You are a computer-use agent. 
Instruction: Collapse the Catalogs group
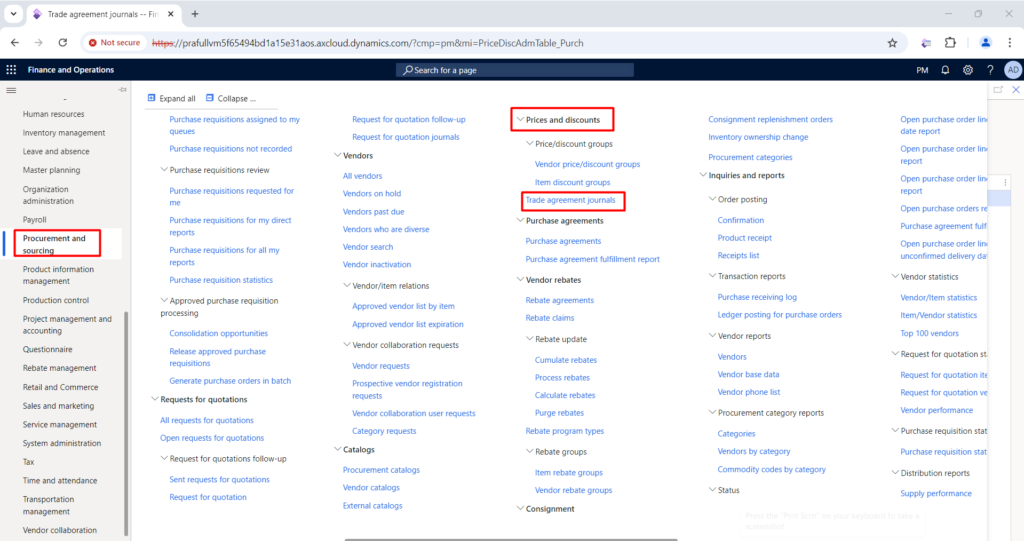[337, 450]
